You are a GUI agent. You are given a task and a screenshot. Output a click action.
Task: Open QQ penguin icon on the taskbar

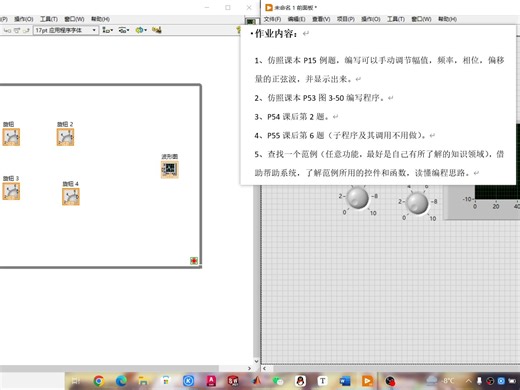300,381
